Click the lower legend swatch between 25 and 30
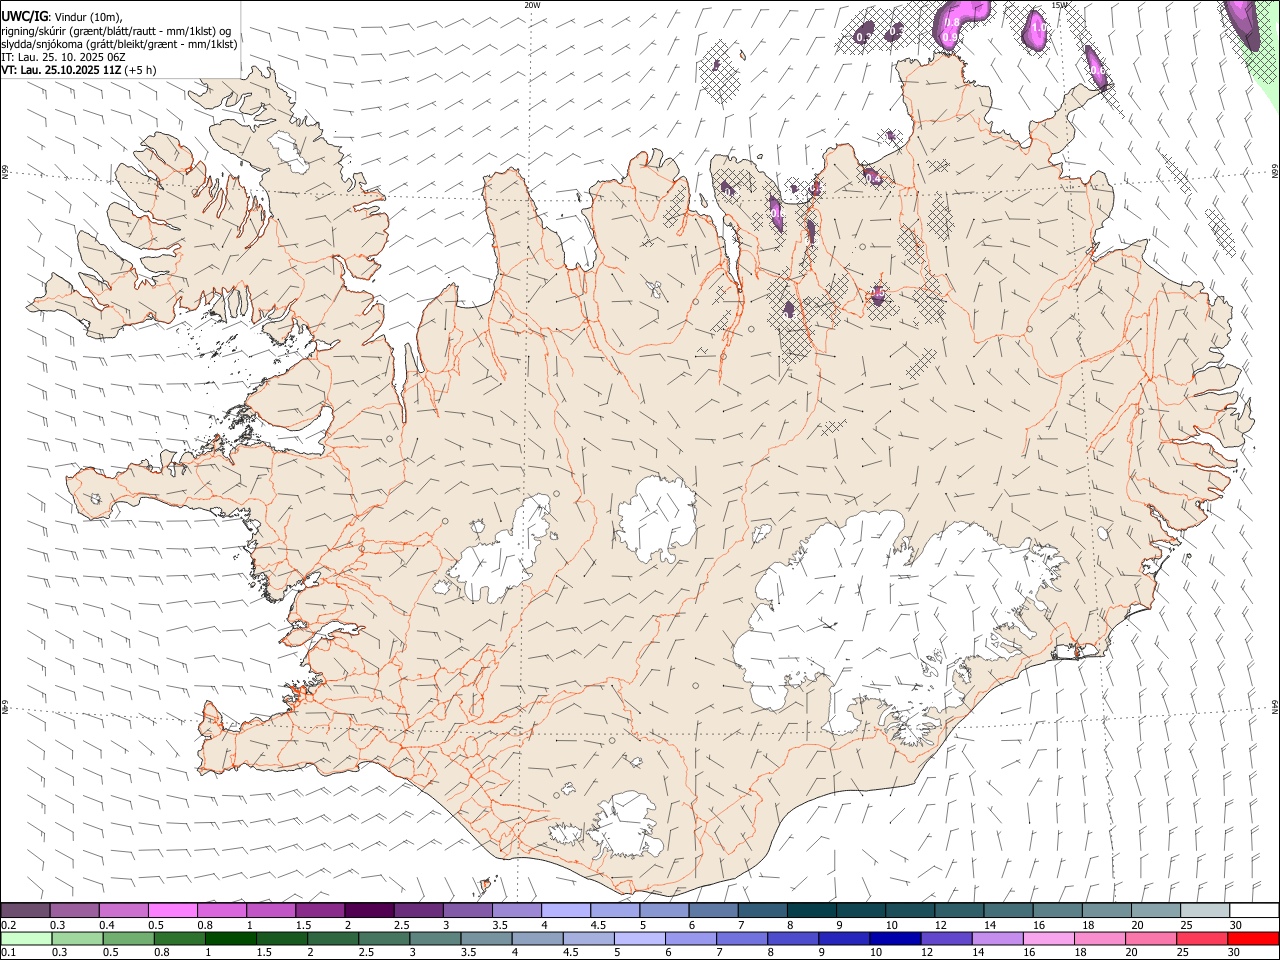This screenshot has width=1280, height=960. tap(1202, 939)
